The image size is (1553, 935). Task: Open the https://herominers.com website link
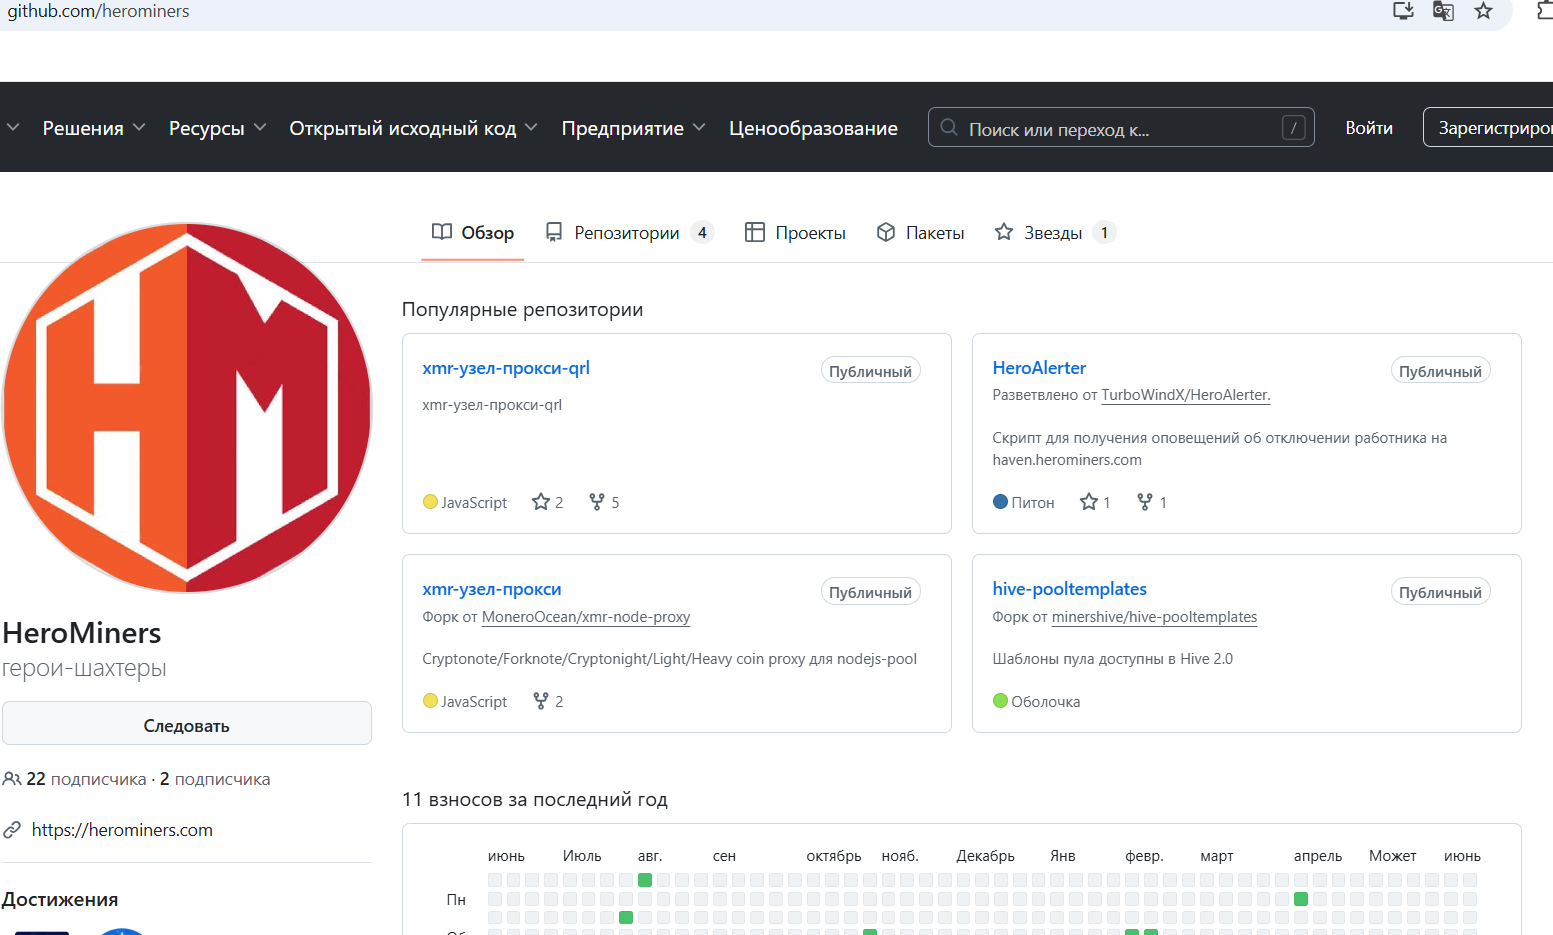tap(122, 830)
